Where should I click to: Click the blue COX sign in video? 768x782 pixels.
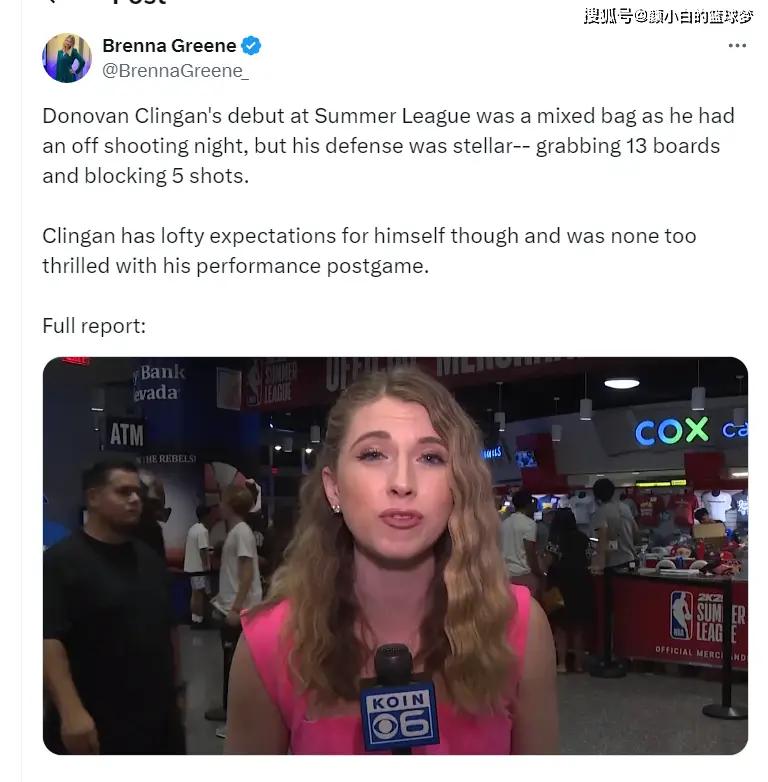[671, 431]
